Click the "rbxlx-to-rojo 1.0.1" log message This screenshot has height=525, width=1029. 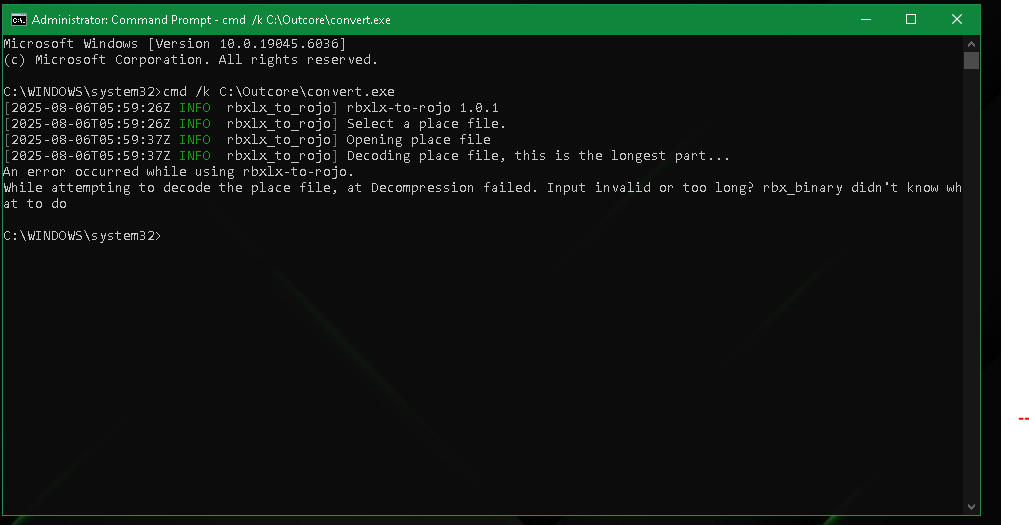(x=422, y=108)
